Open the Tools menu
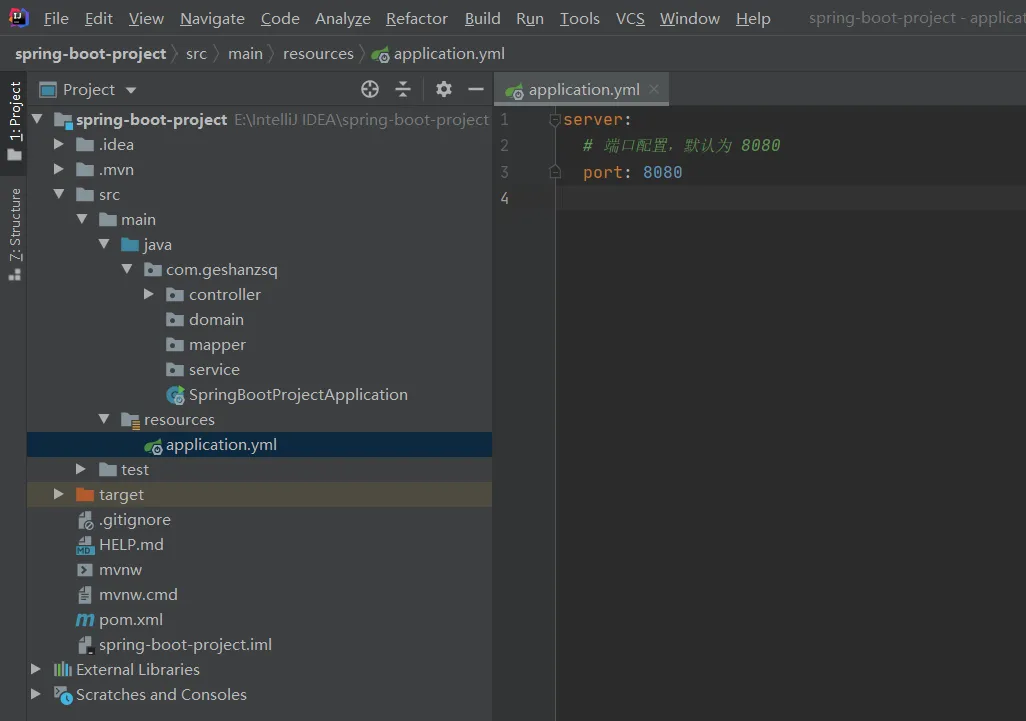This screenshot has height=721, width=1026. click(580, 19)
